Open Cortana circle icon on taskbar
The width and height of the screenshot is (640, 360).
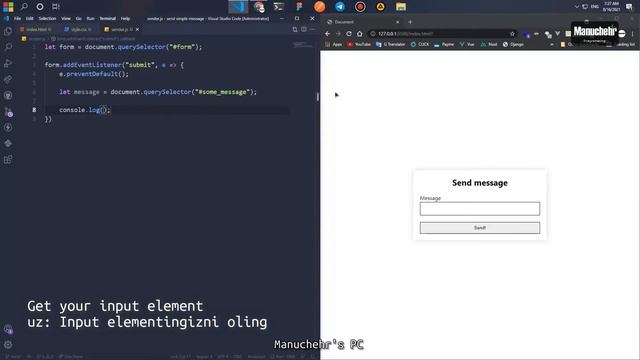click(x=40, y=7)
